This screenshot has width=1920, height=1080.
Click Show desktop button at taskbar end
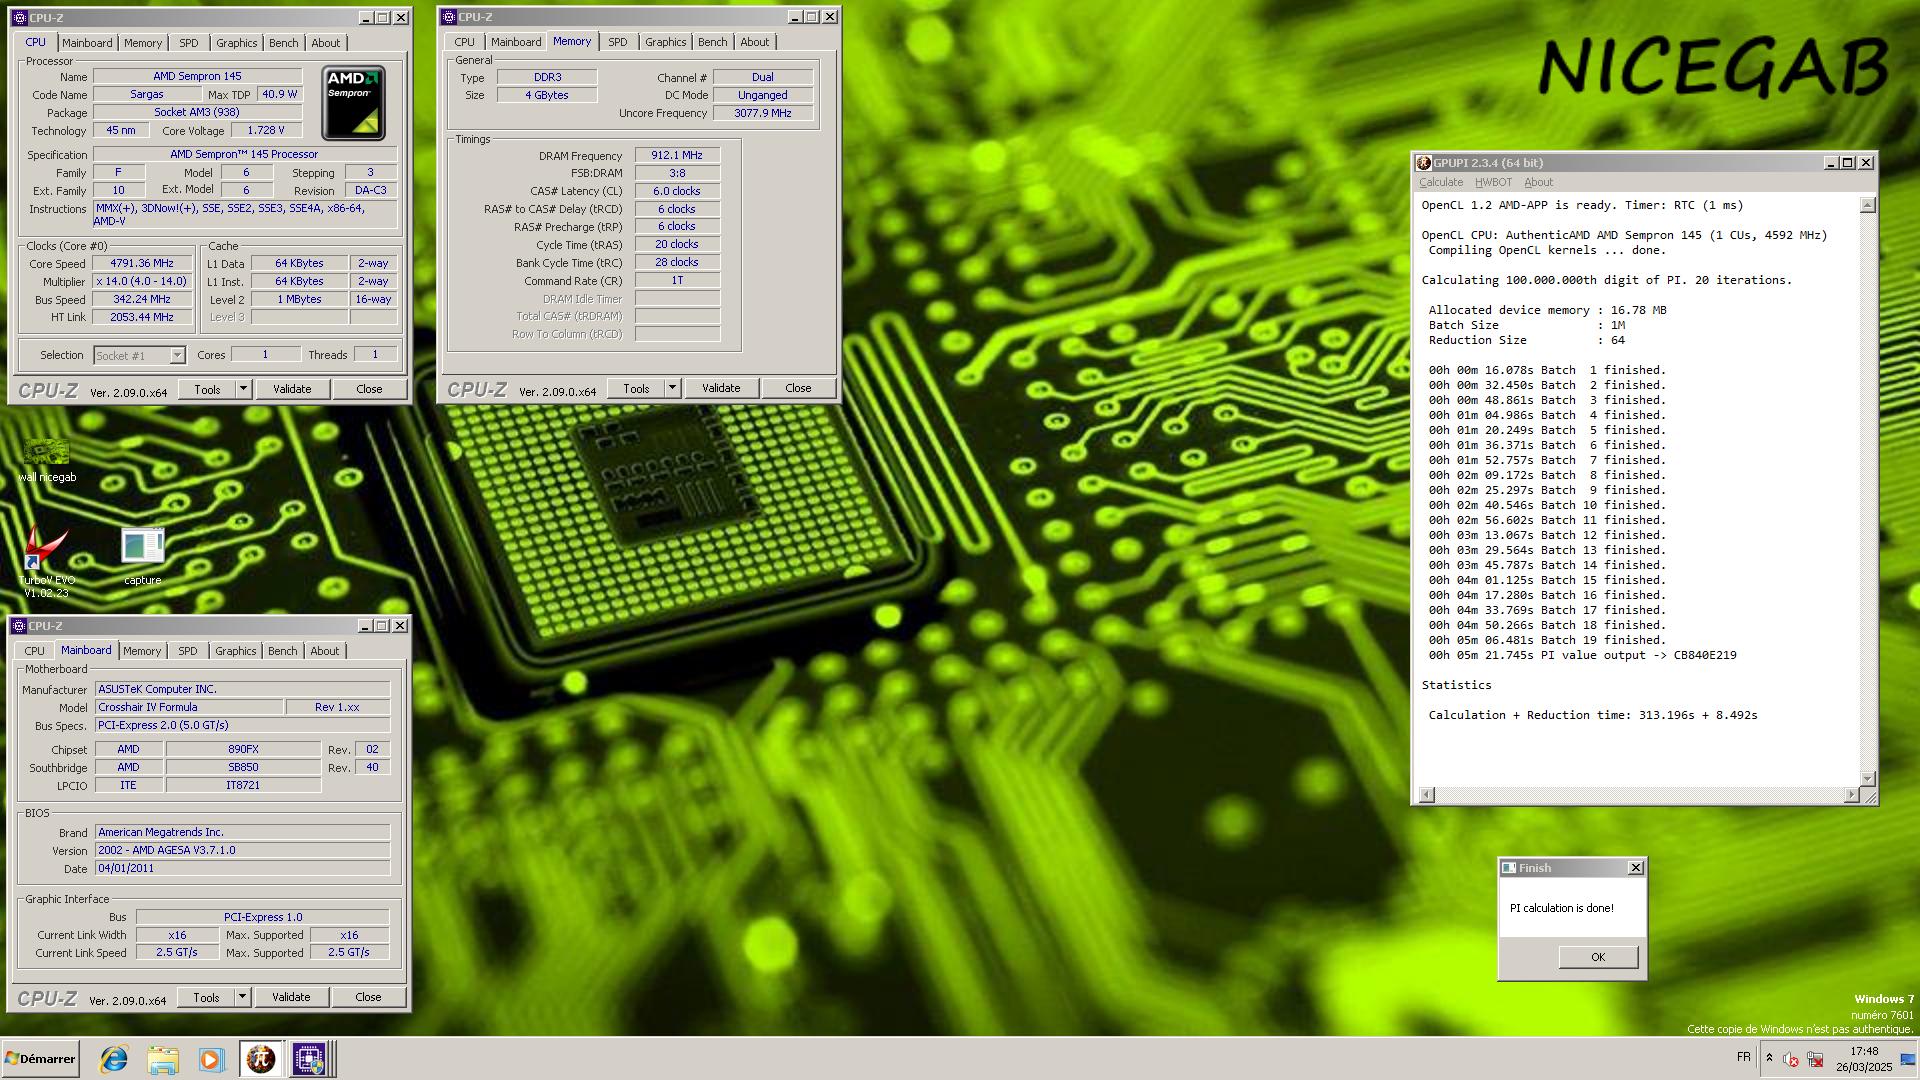click(1908, 1059)
